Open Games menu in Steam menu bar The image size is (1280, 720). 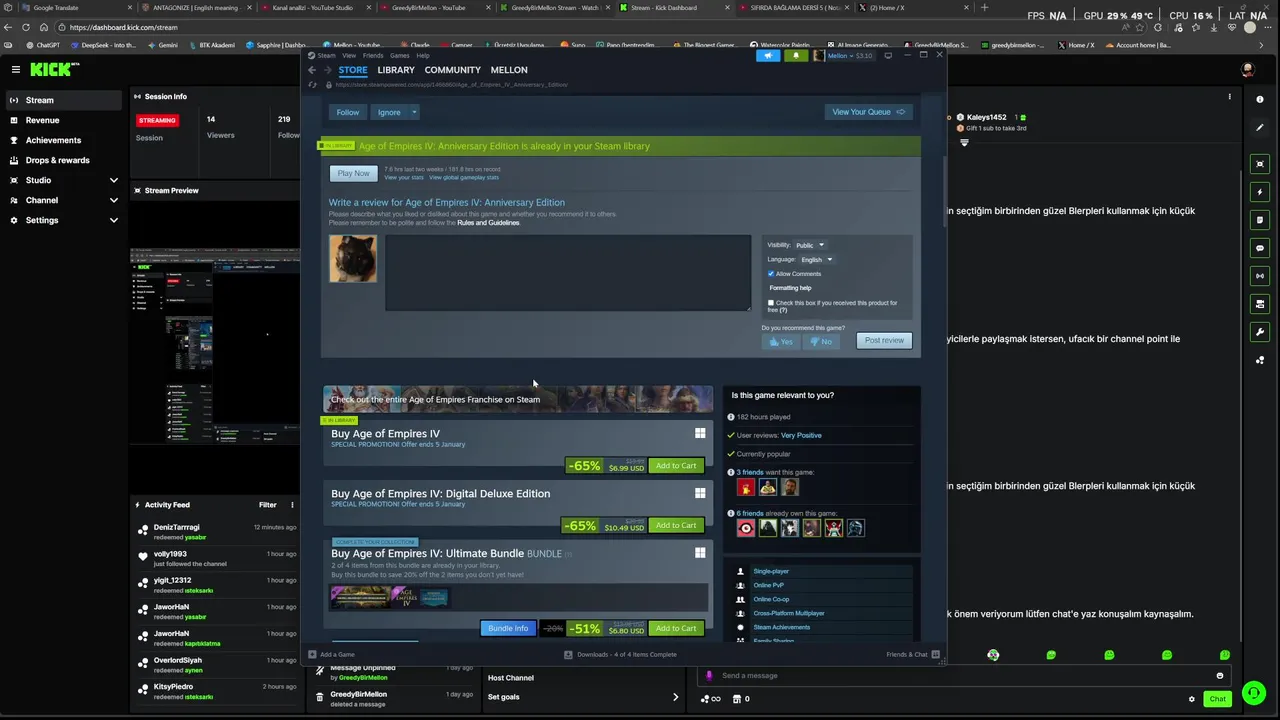click(399, 56)
